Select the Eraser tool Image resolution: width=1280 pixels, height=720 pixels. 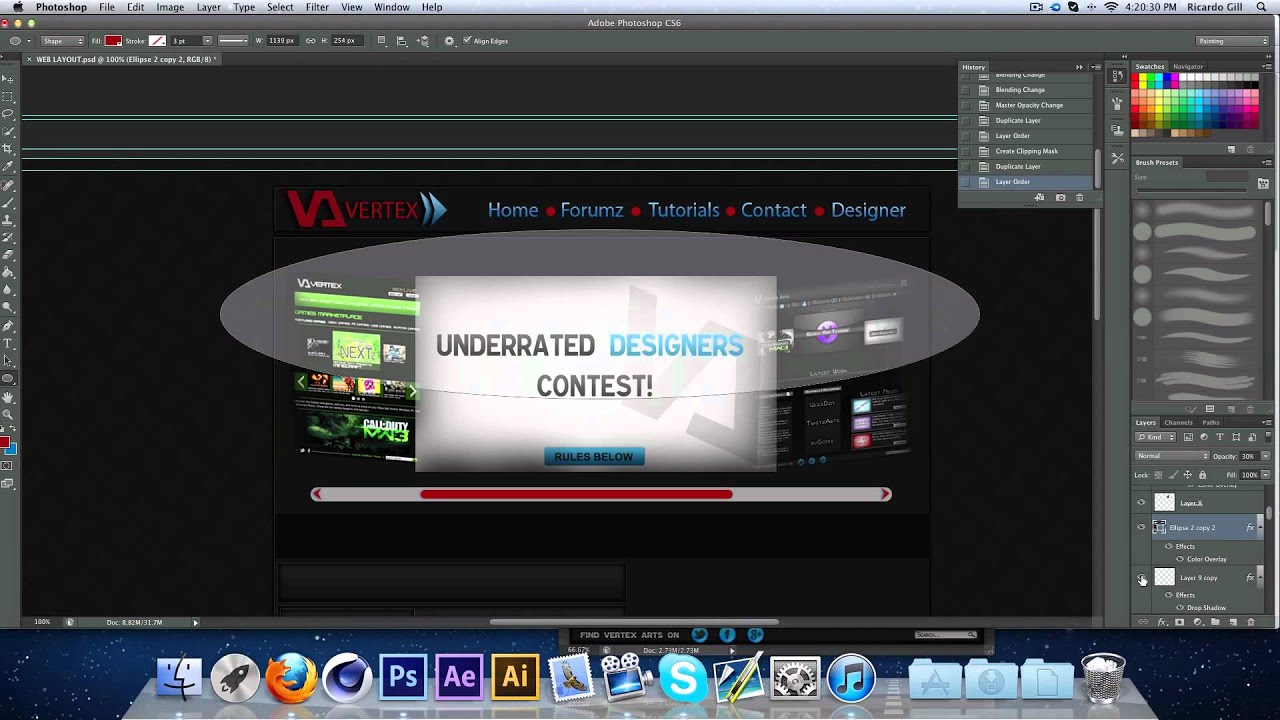pyautogui.click(x=8, y=254)
